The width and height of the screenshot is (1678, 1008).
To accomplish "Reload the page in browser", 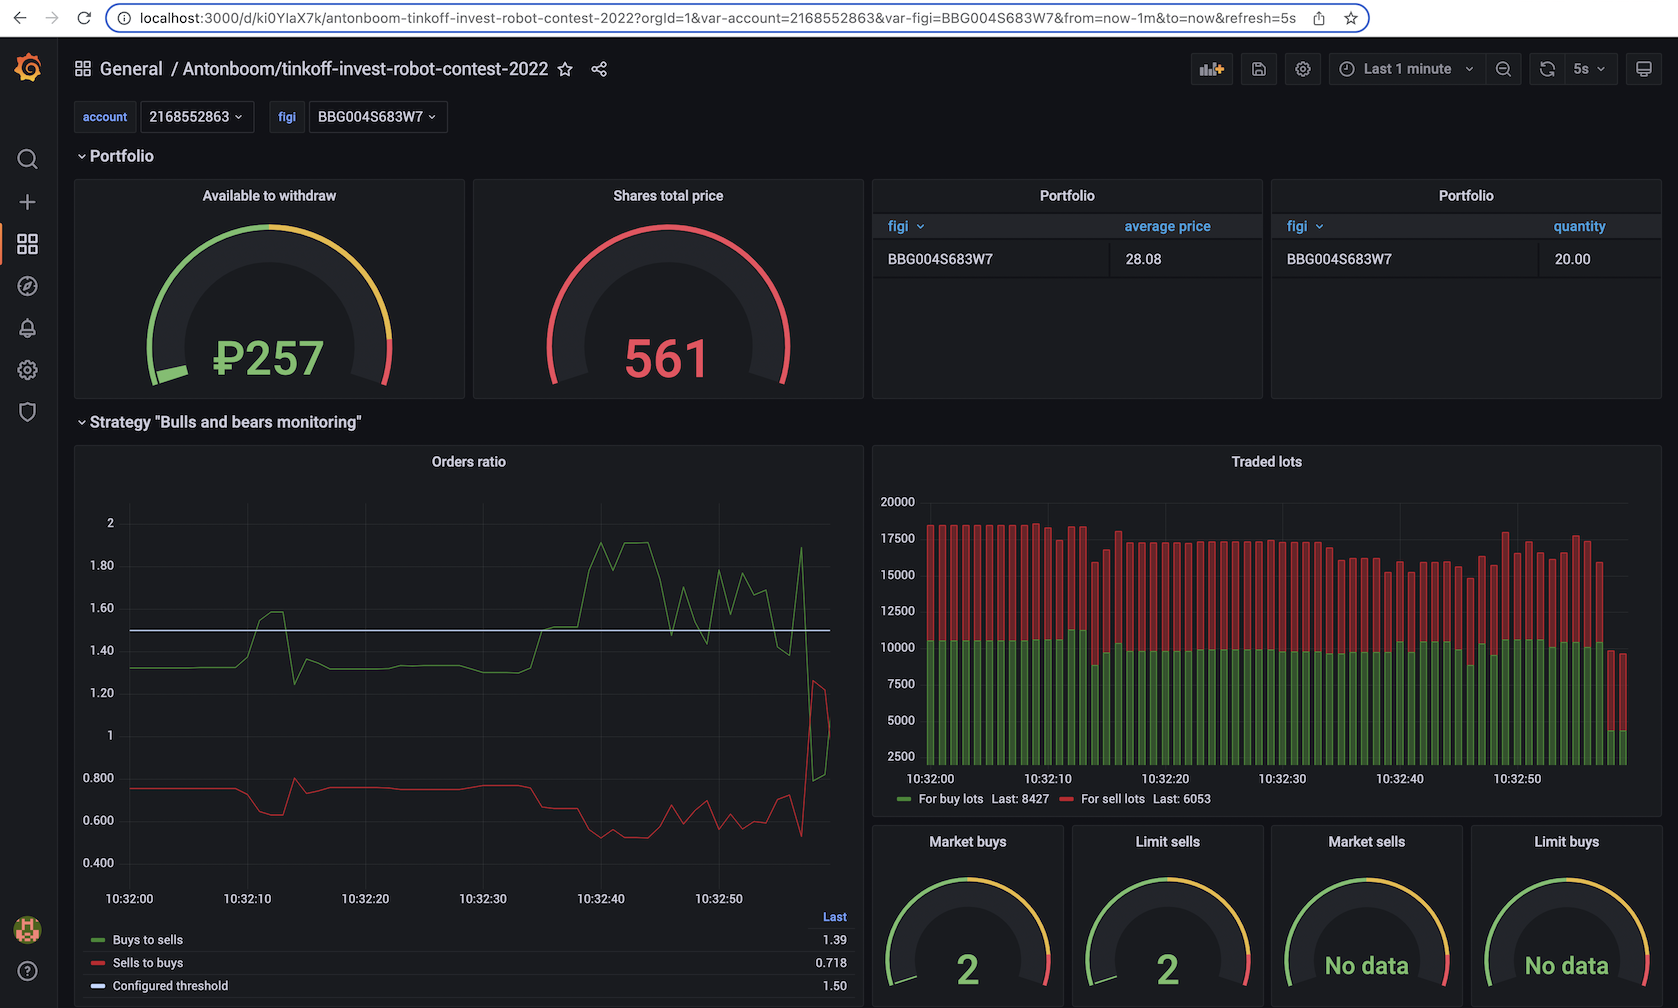I will [x=84, y=18].
